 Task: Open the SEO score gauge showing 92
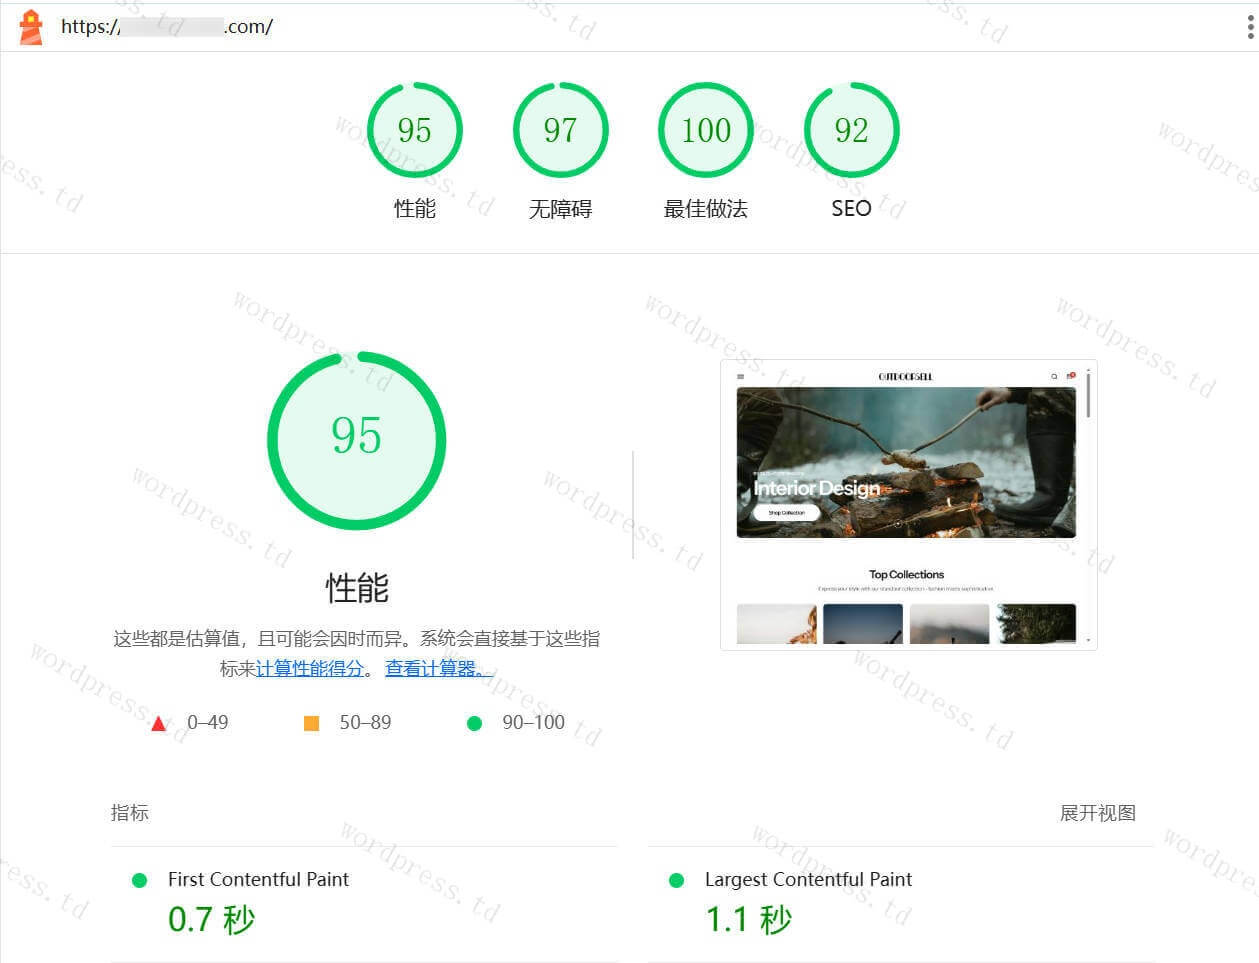click(851, 130)
